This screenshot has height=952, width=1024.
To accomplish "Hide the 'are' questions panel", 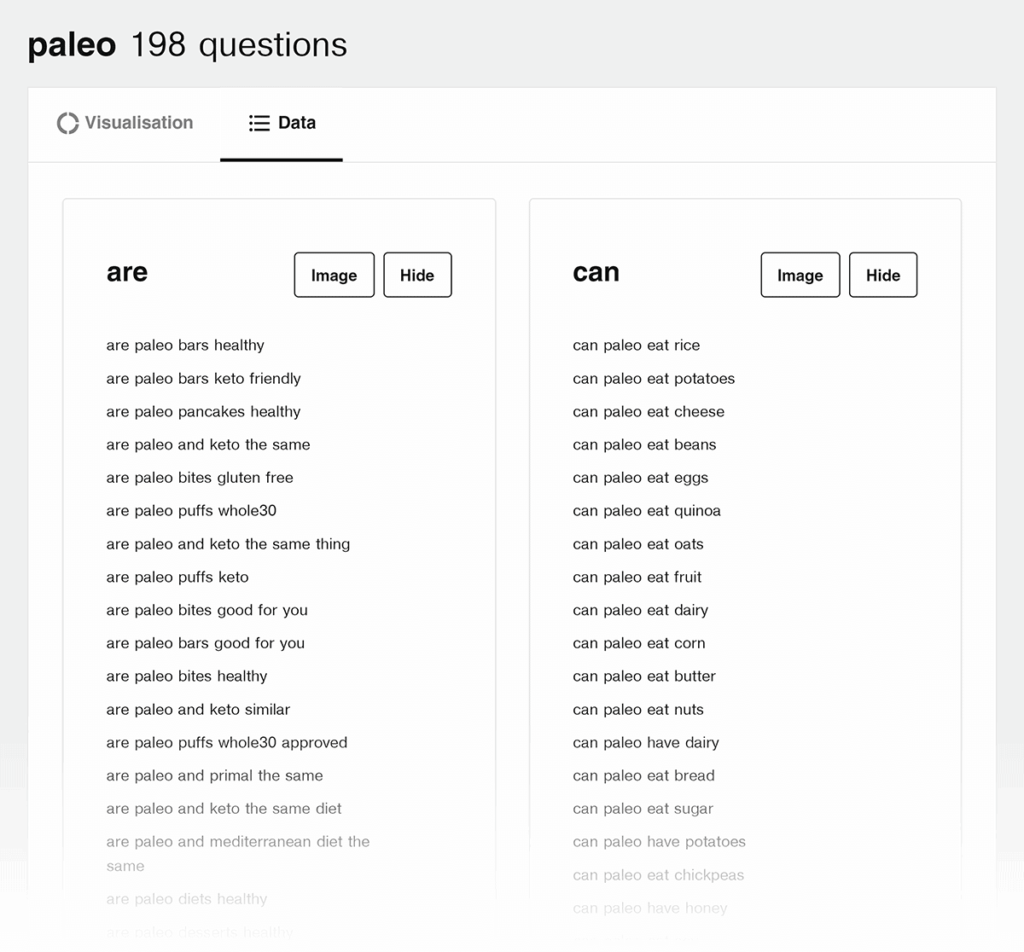I will (x=417, y=274).
